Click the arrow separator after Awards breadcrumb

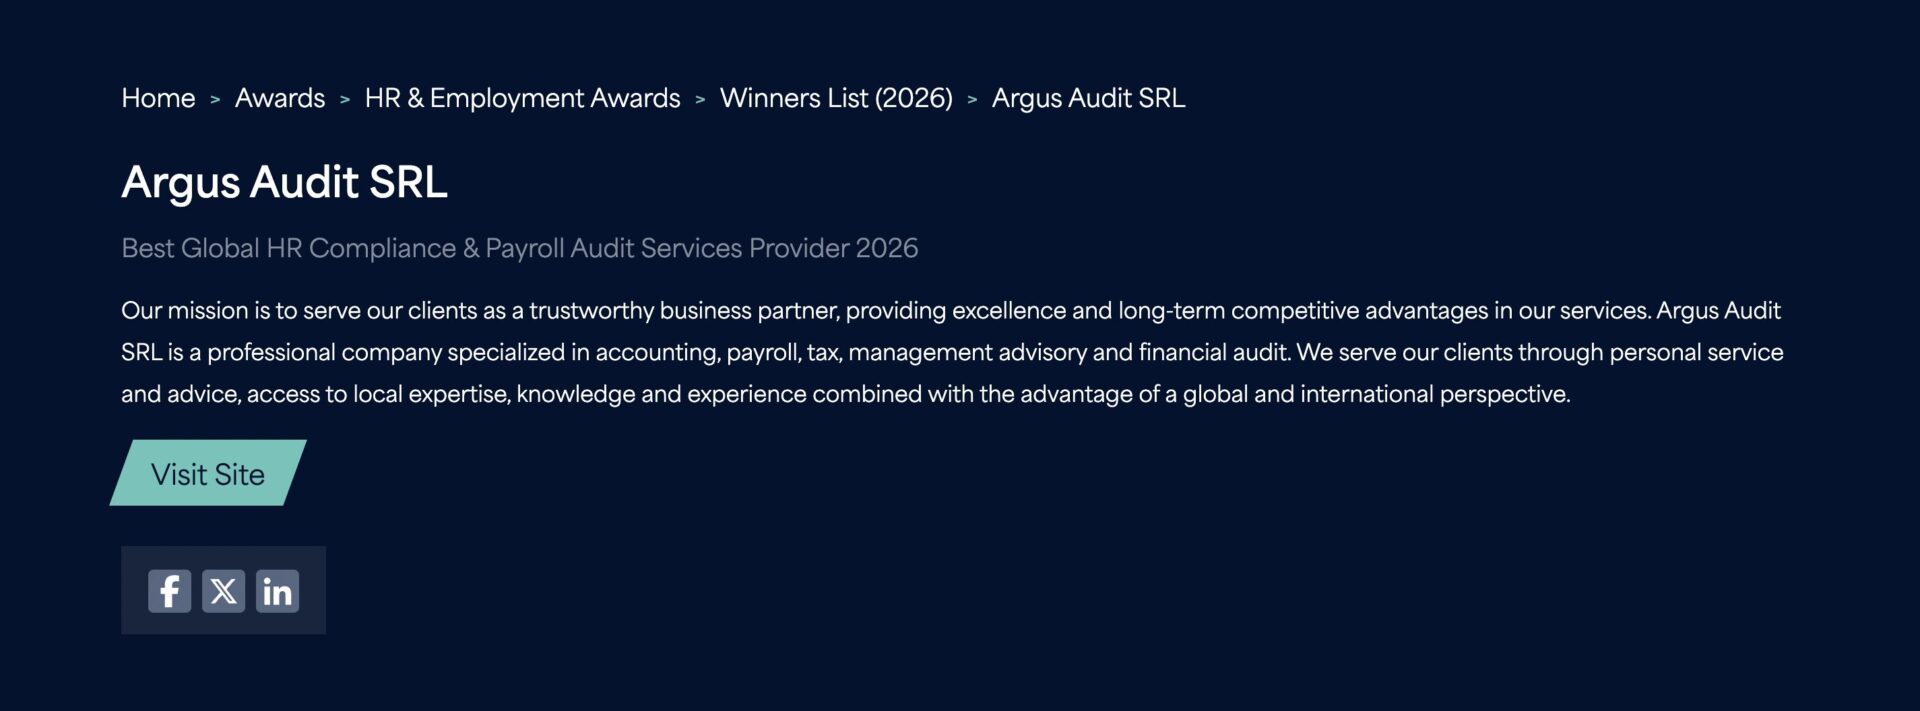point(345,99)
